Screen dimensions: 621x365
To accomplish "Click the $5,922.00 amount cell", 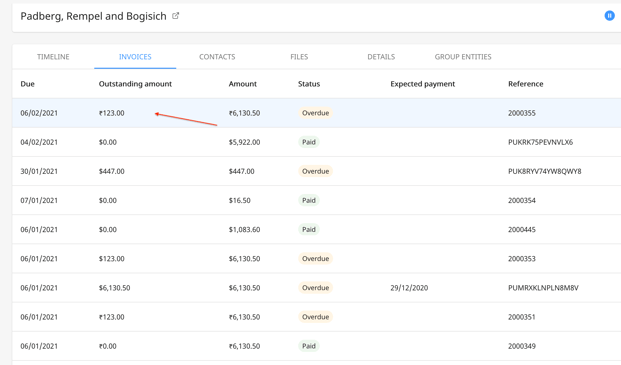I will pos(244,142).
